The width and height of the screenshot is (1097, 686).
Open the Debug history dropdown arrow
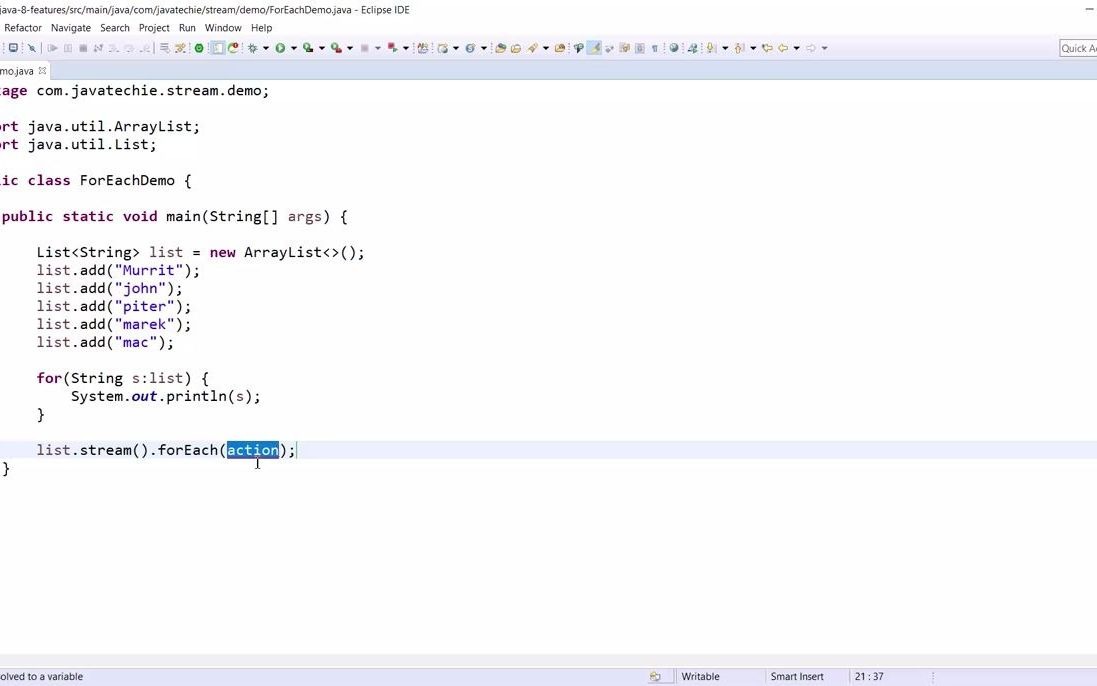(266, 47)
